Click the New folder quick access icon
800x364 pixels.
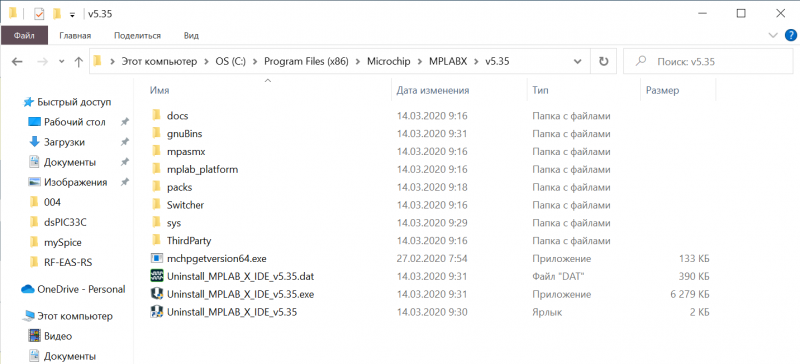coord(57,14)
